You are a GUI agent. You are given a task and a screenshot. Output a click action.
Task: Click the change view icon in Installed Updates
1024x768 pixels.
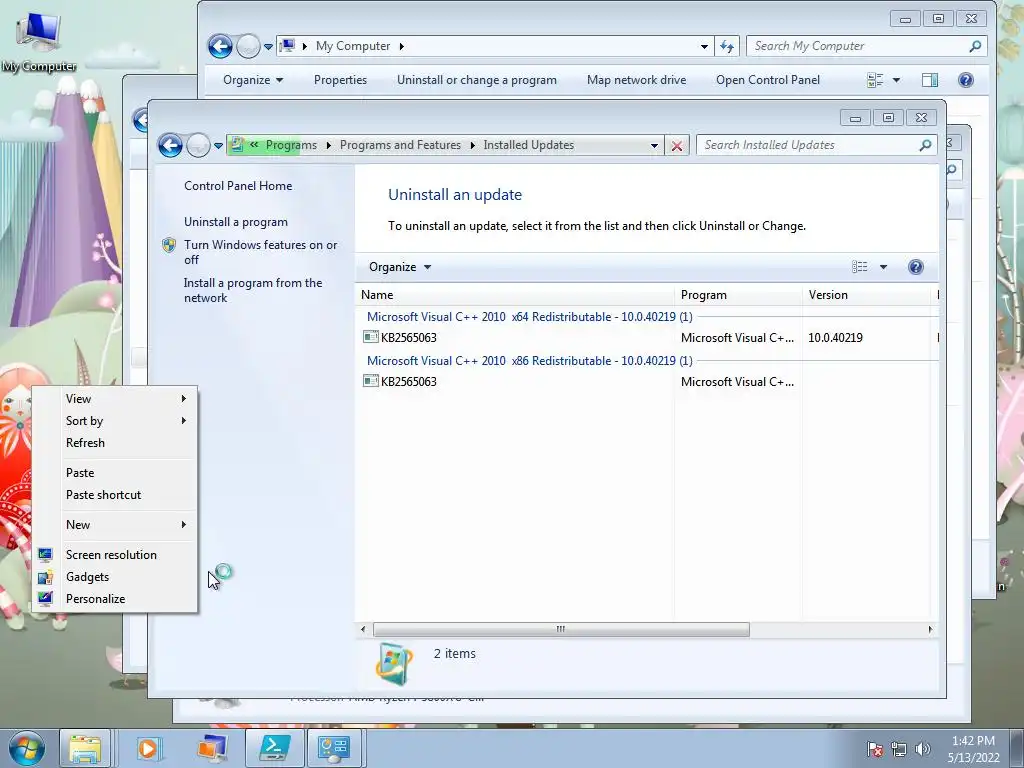tap(859, 266)
